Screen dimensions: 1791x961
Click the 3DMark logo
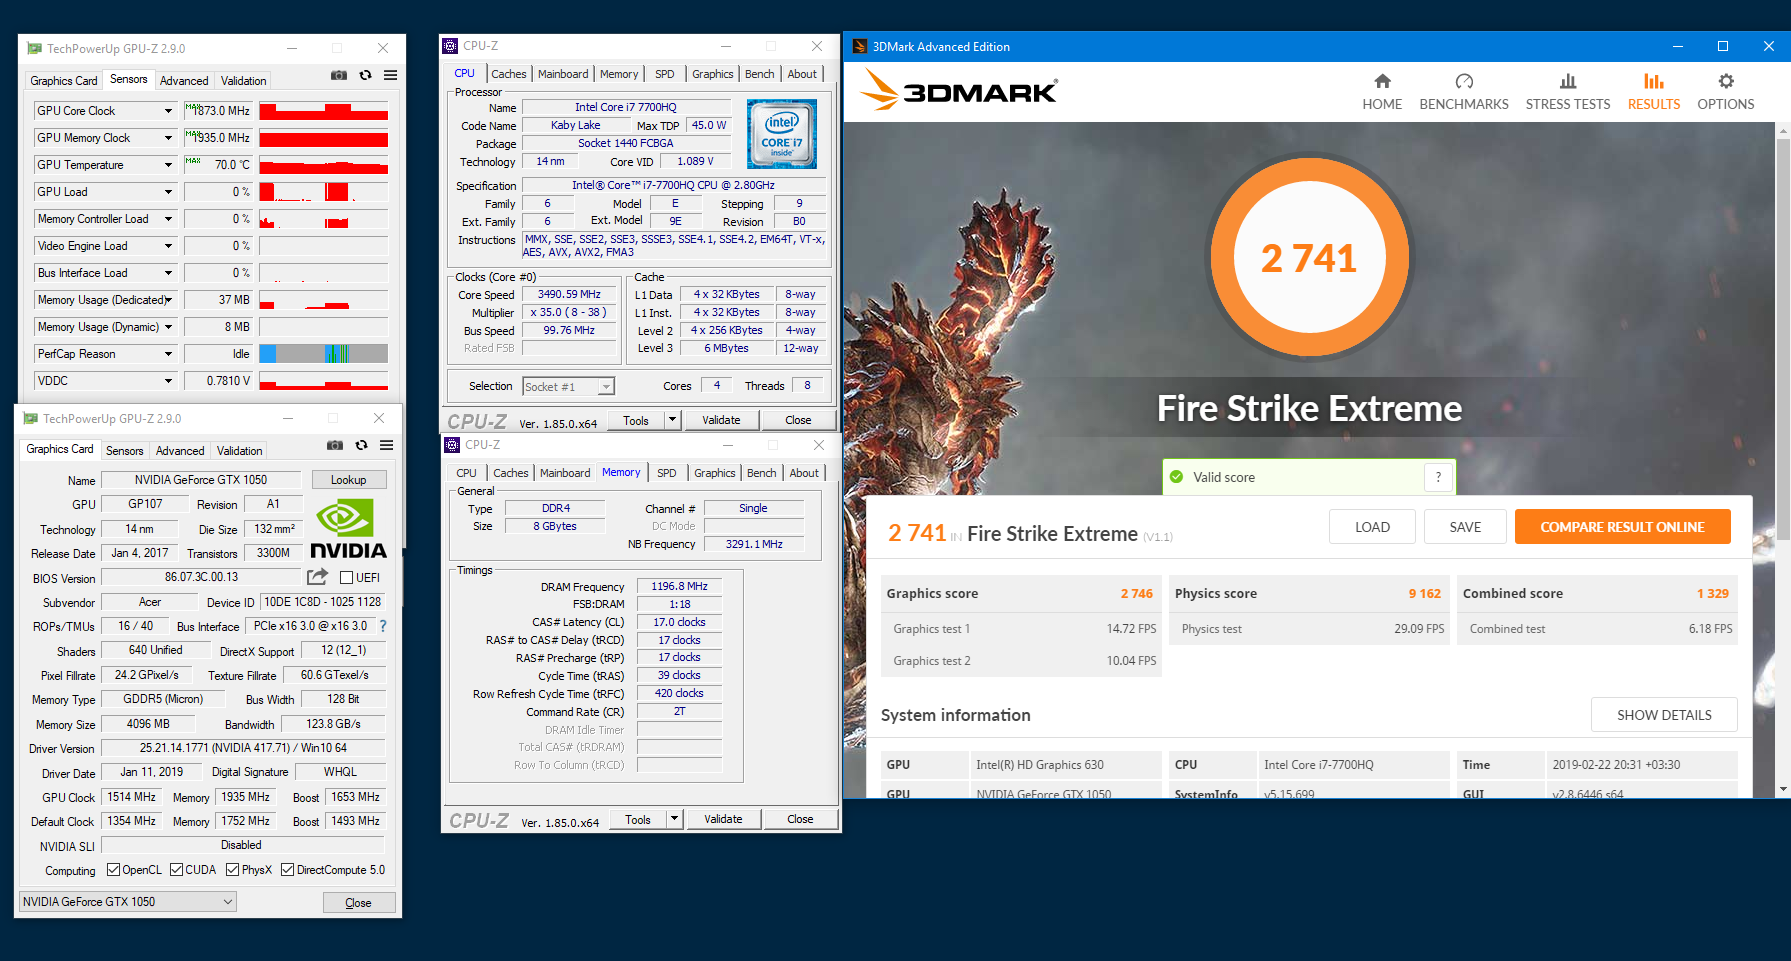click(958, 90)
